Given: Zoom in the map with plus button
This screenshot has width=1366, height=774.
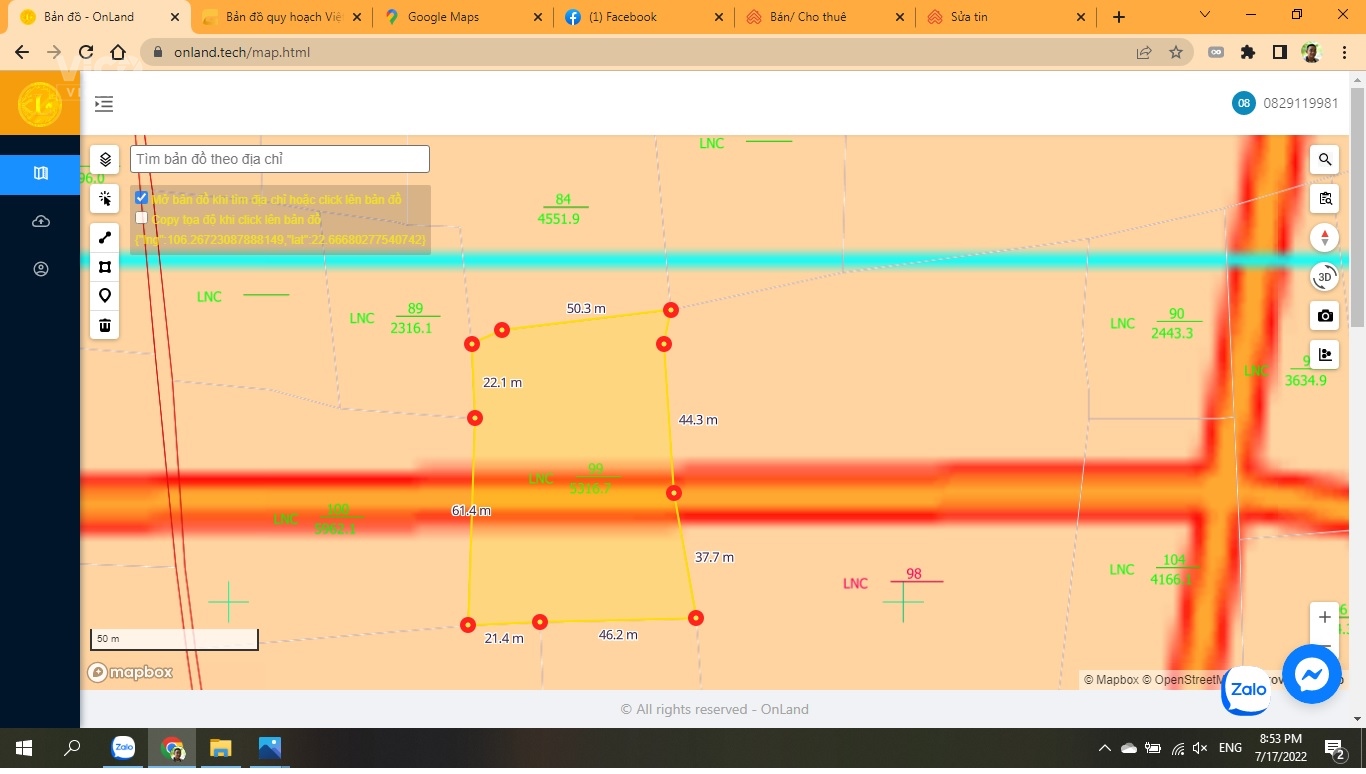Looking at the screenshot, I should click(1325, 617).
